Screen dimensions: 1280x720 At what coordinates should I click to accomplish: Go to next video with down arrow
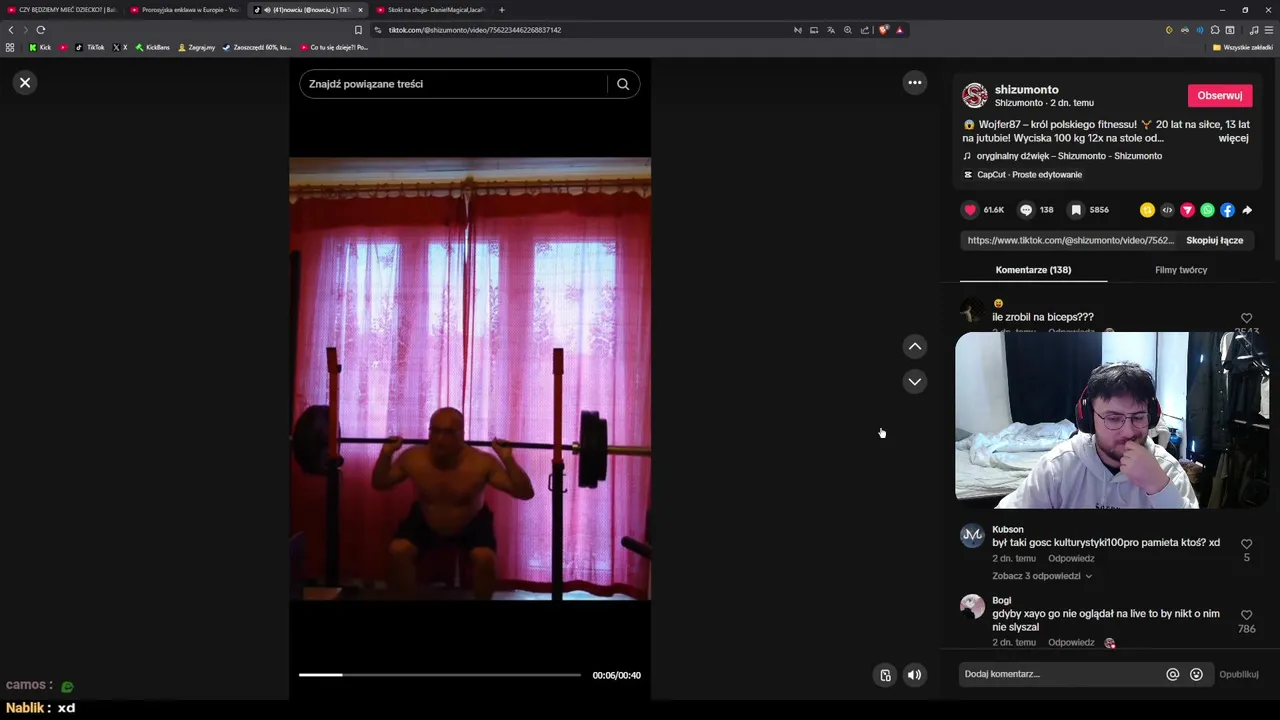tap(915, 382)
